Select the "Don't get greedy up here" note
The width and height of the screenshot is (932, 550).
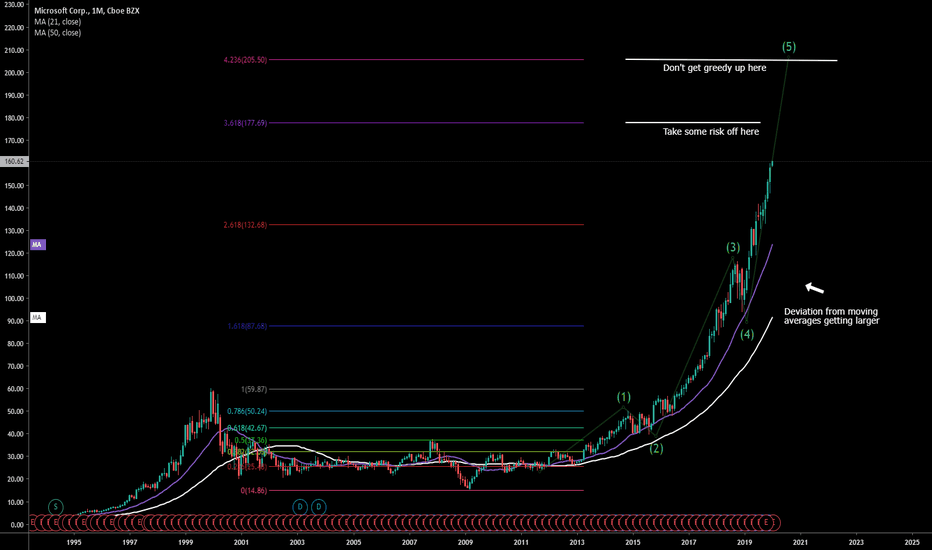714,68
